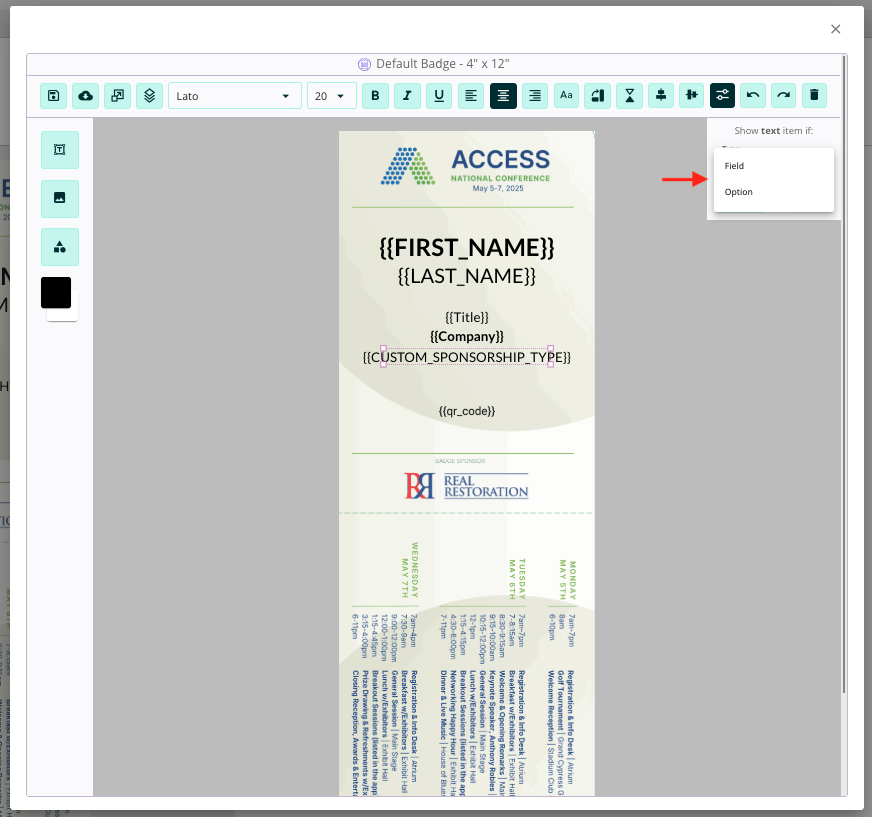Toggle italic formatting

pyautogui.click(x=407, y=96)
